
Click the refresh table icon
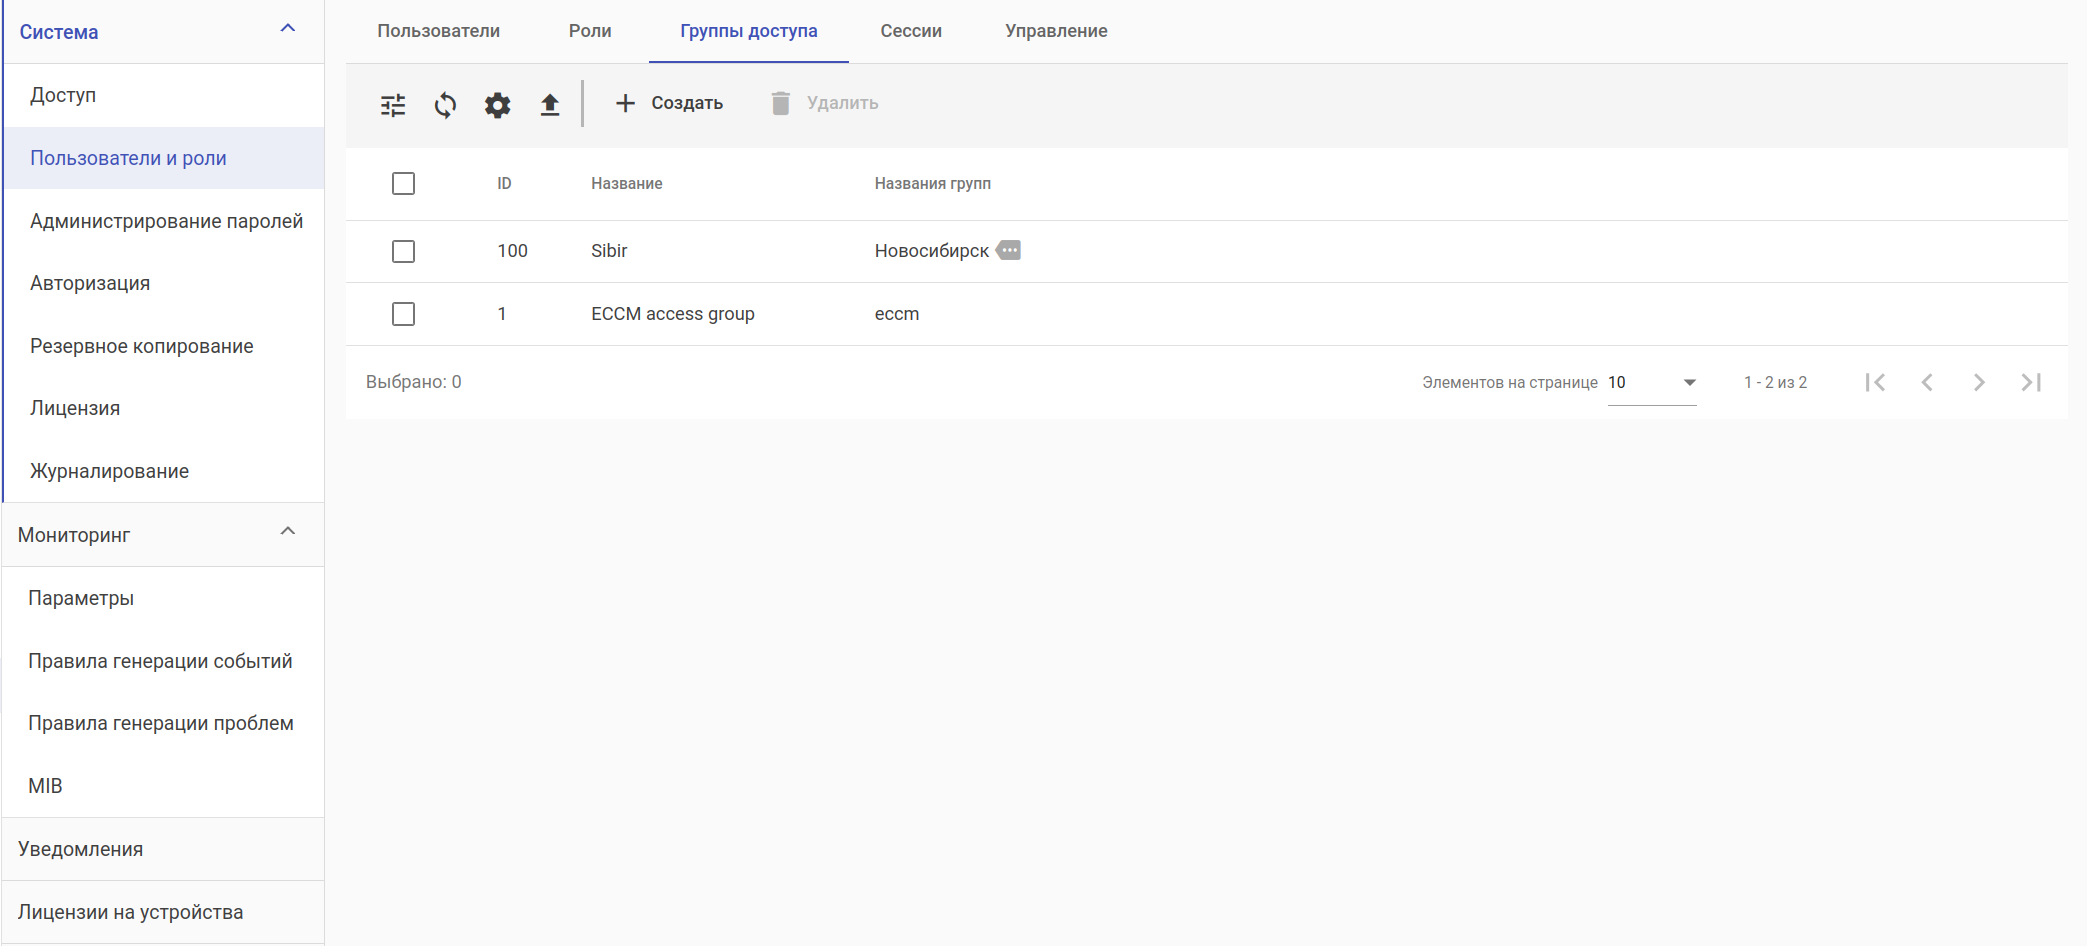pyautogui.click(x=445, y=105)
